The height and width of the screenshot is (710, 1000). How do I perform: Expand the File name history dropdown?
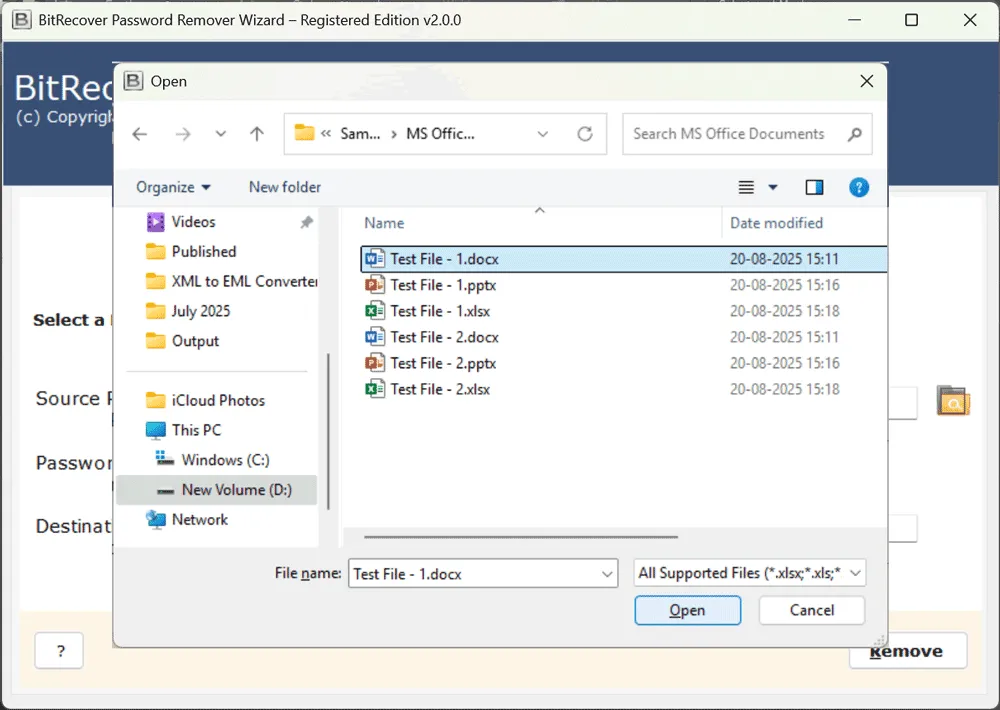pyautogui.click(x=607, y=574)
